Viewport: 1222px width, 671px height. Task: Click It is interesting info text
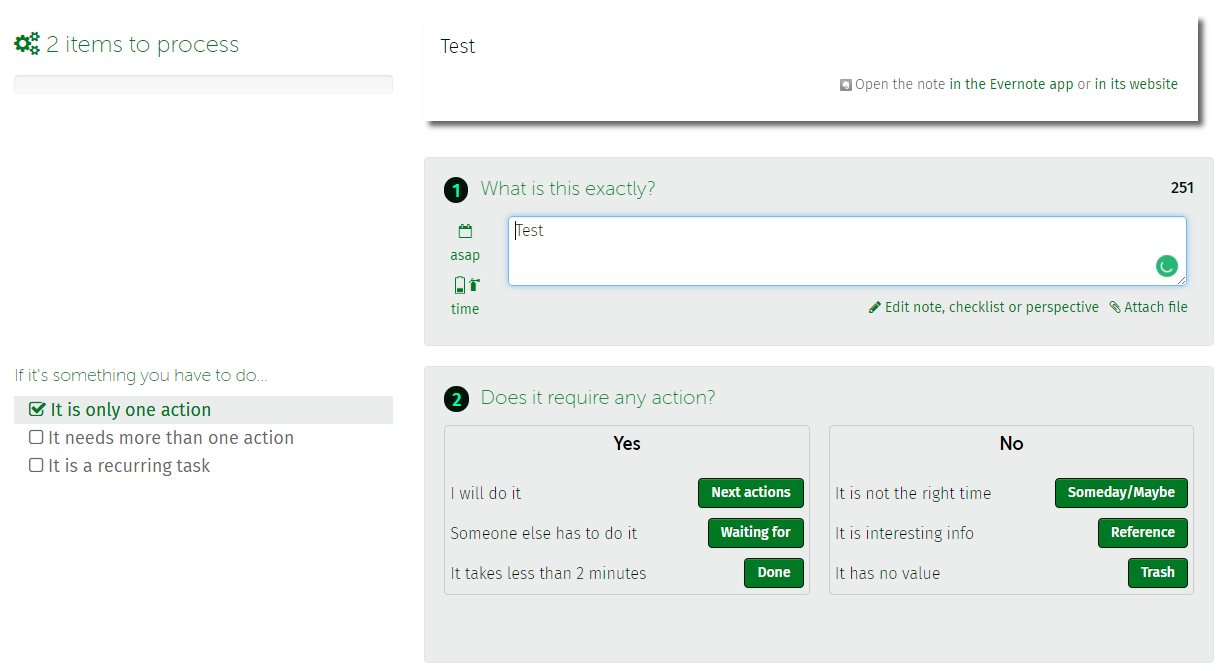coord(904,533)
